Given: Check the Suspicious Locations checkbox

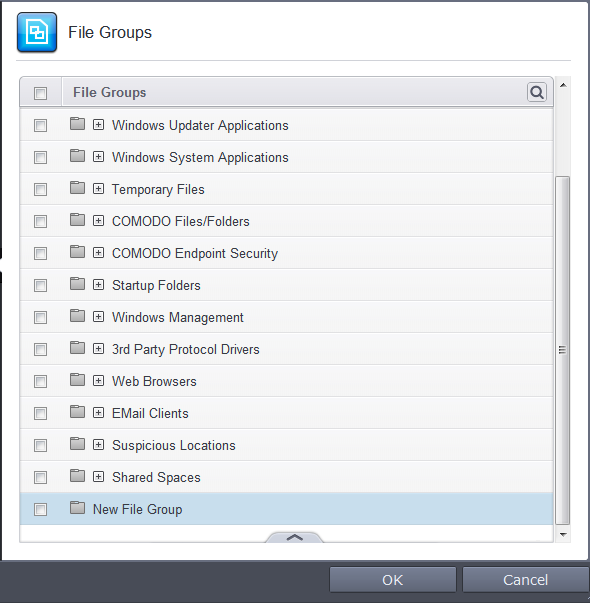Looking at the screenshot, I should tap(40, 446).
